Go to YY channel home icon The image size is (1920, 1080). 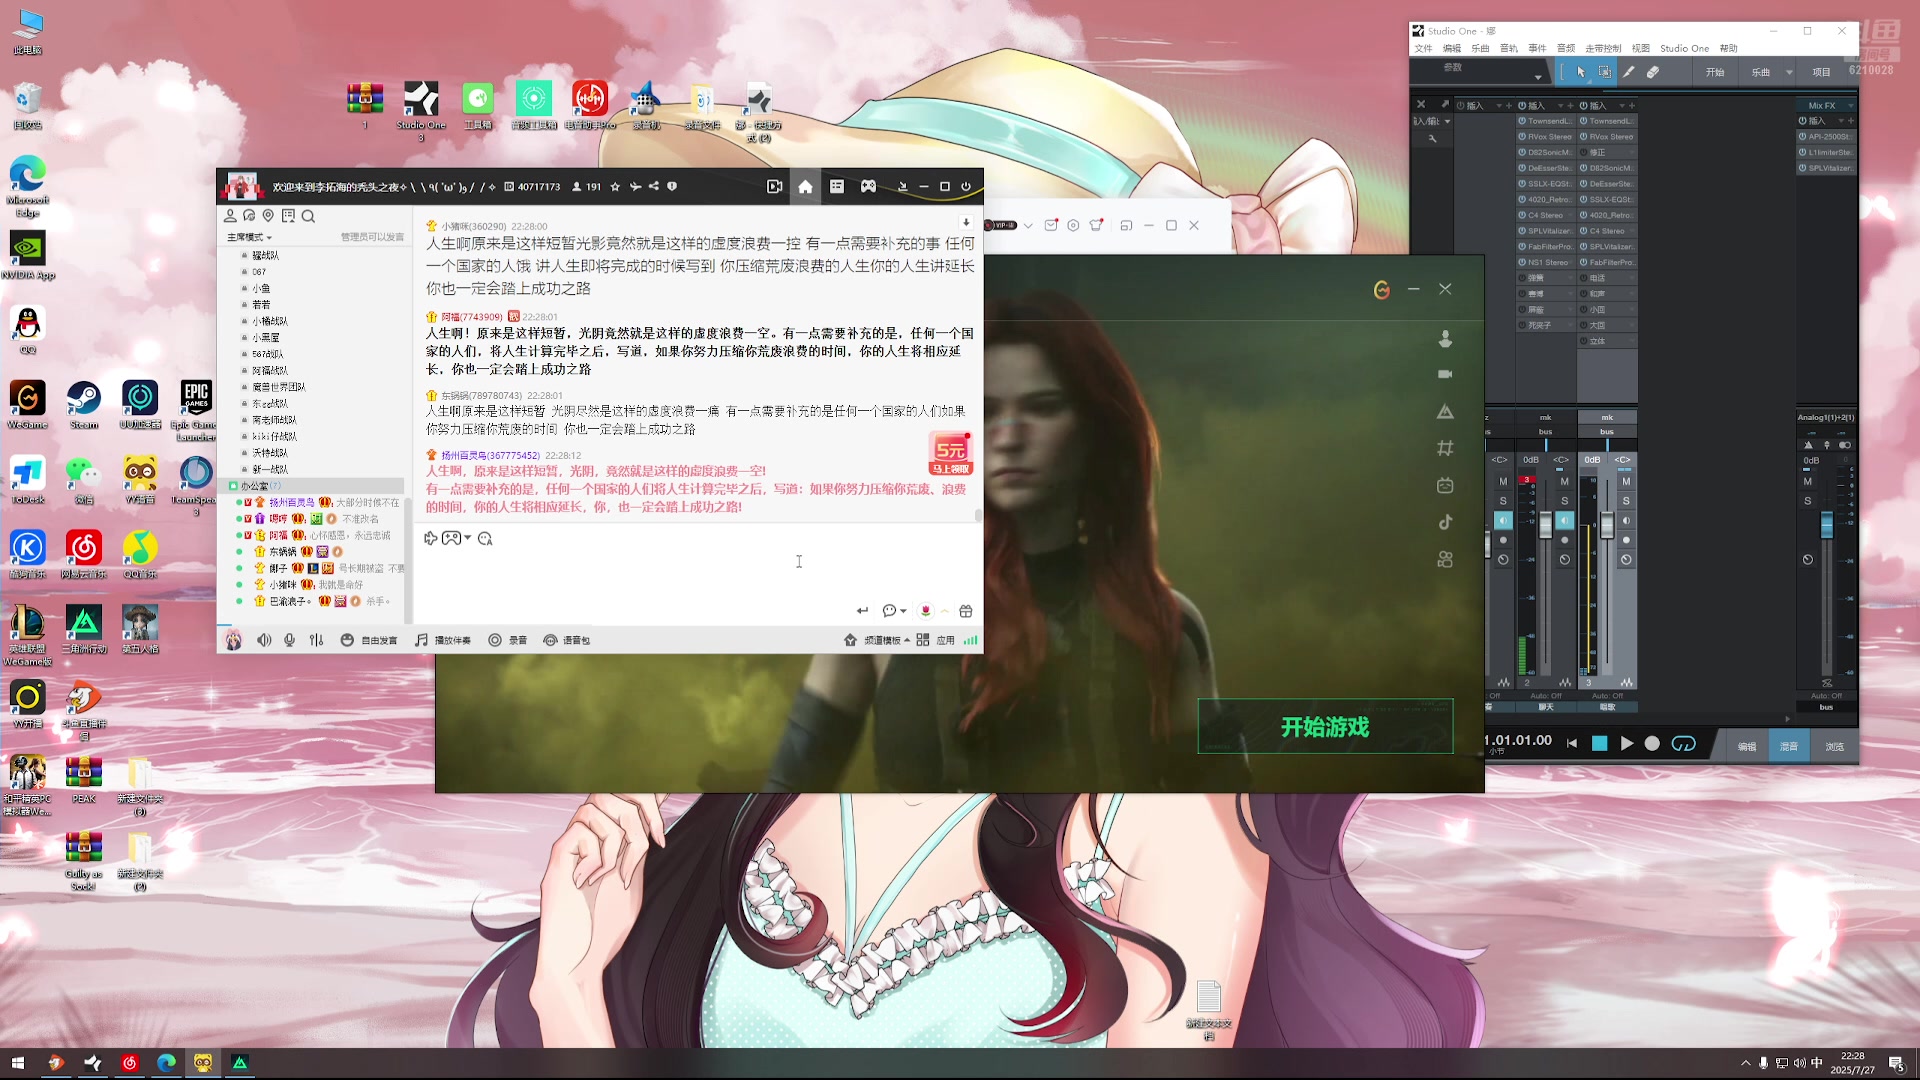point(805,186)
